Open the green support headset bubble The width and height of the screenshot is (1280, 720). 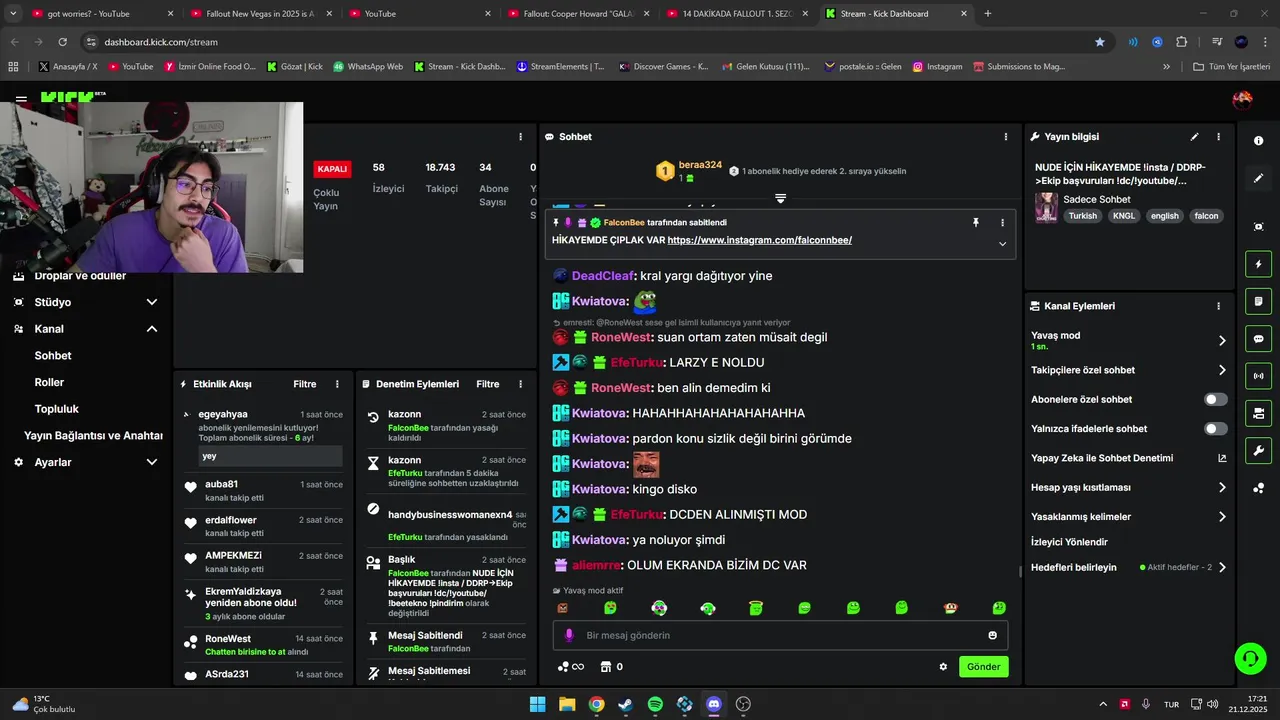tap(1250, 658)
